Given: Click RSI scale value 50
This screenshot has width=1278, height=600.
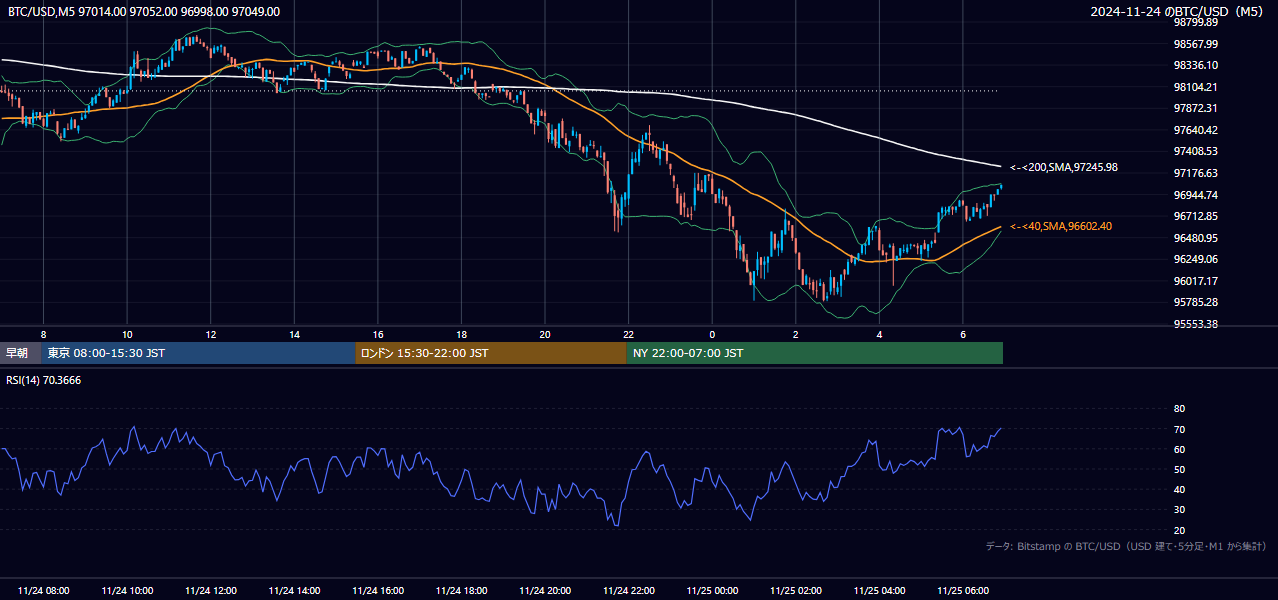Looking at the screenshot, I should tap(1179, 469).
